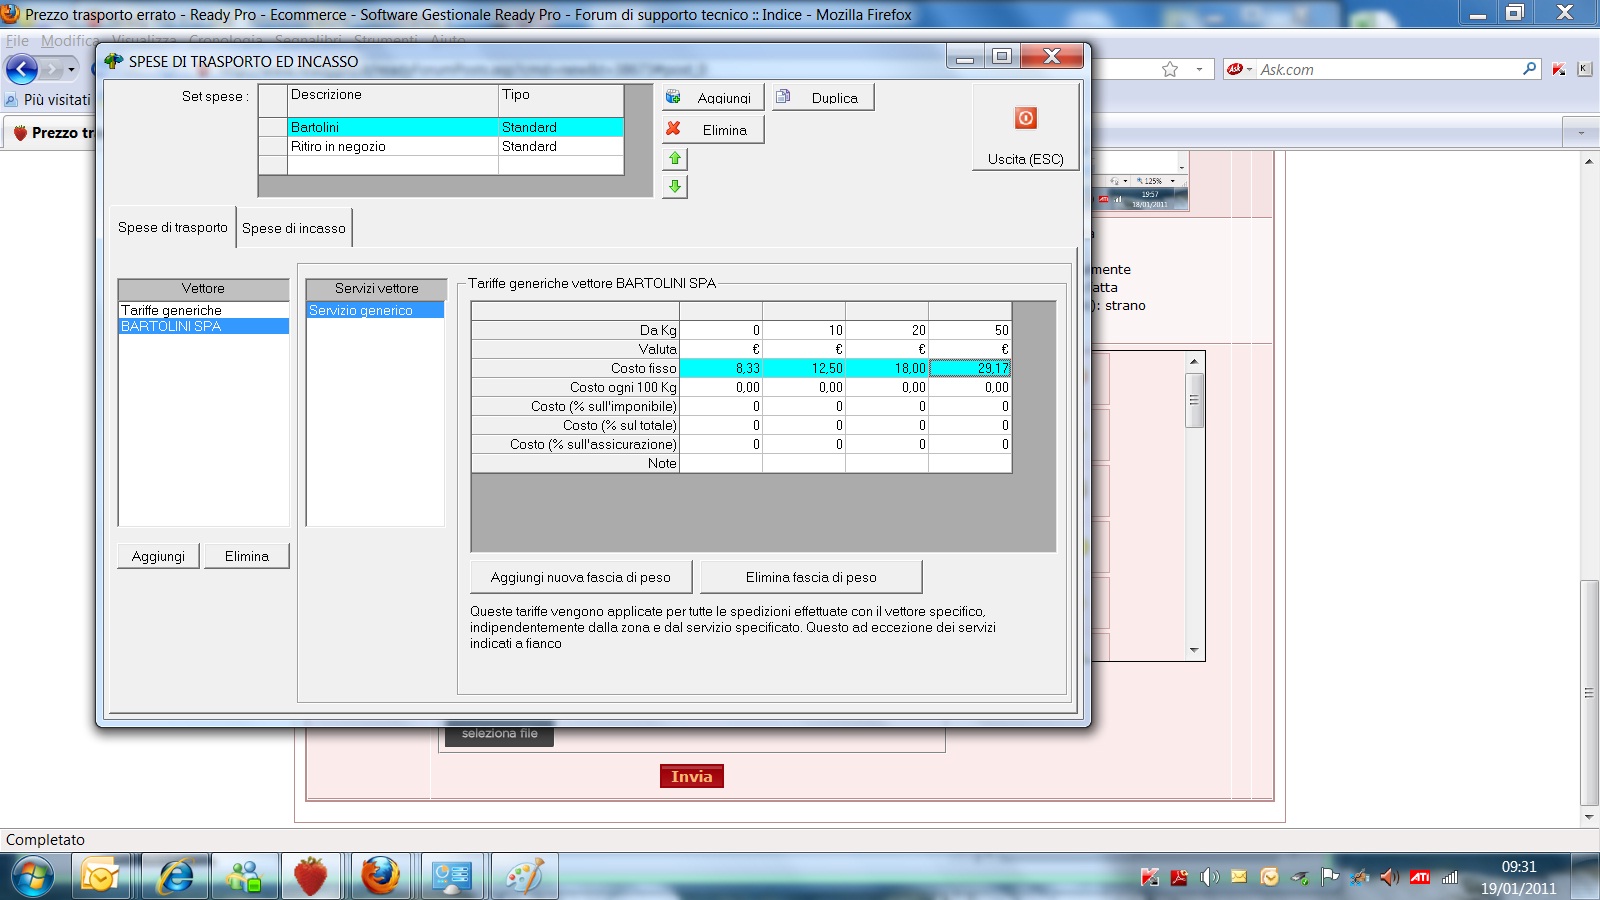Click the green down arrow icon
Screen dimensions: 1600x900
[x=675, y=186]
